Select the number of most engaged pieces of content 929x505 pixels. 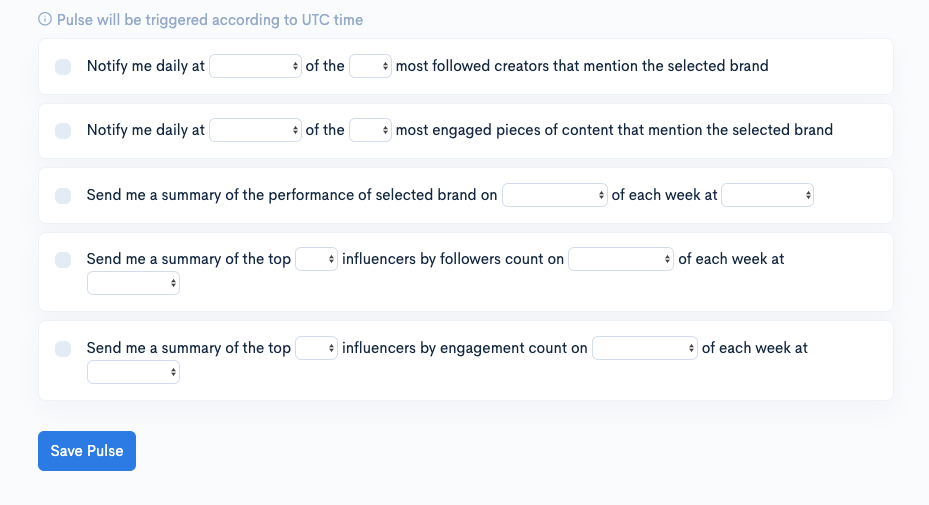(370, 130)
